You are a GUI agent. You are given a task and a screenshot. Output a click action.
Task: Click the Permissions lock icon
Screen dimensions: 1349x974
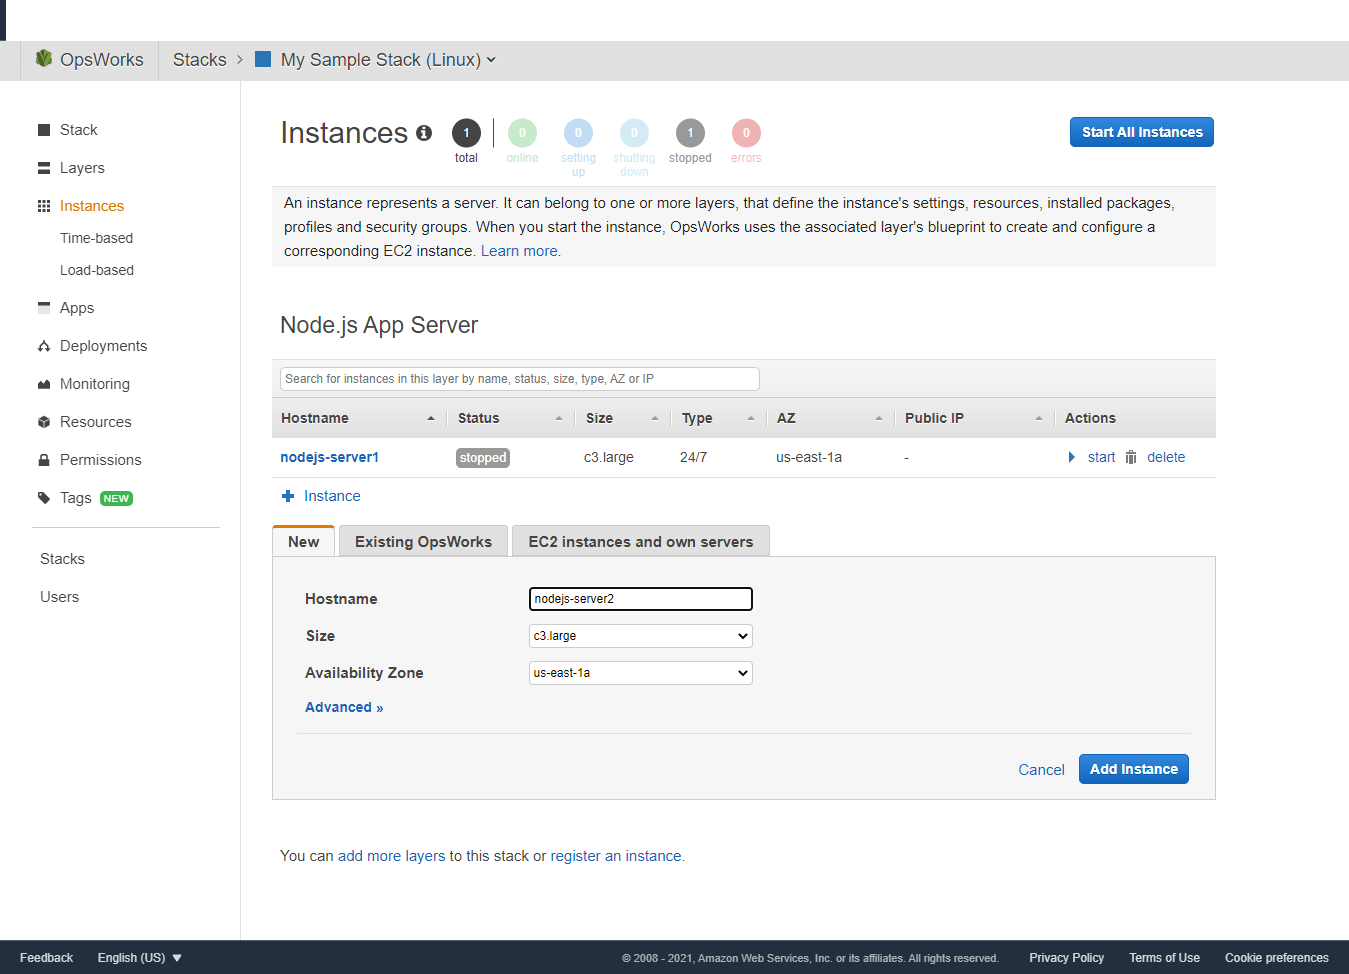(44, 460)
